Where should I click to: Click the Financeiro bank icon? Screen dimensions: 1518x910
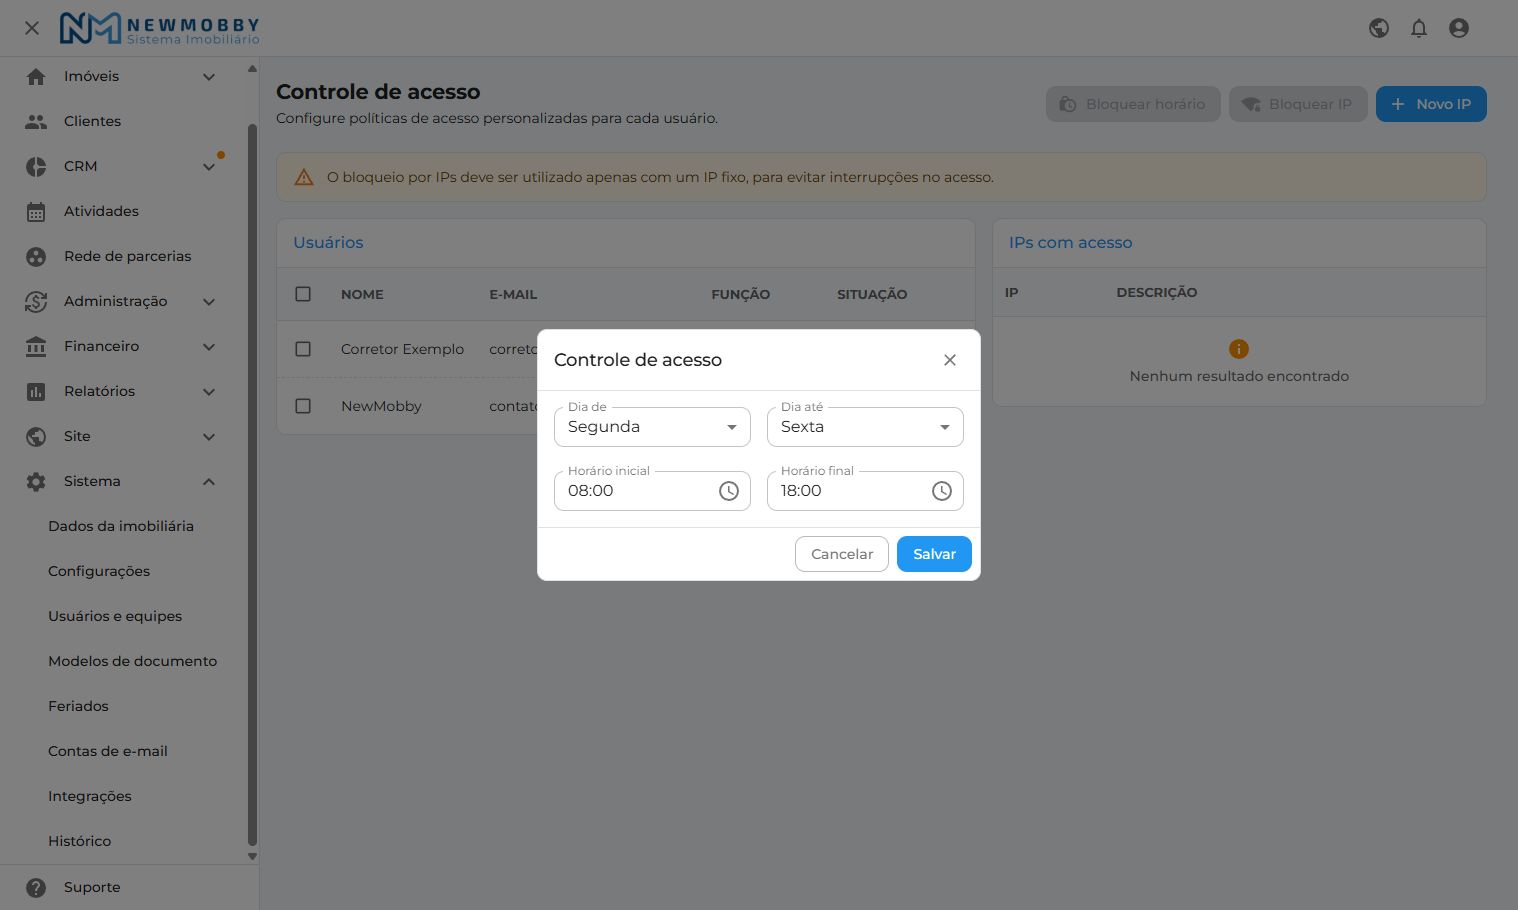(36, 346)
